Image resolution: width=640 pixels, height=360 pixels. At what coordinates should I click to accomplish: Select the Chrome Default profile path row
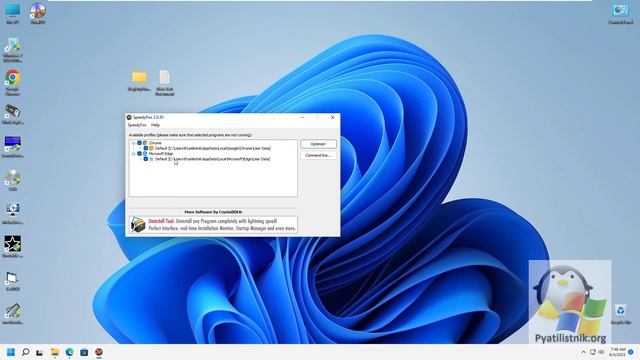(x=213, y=148)
